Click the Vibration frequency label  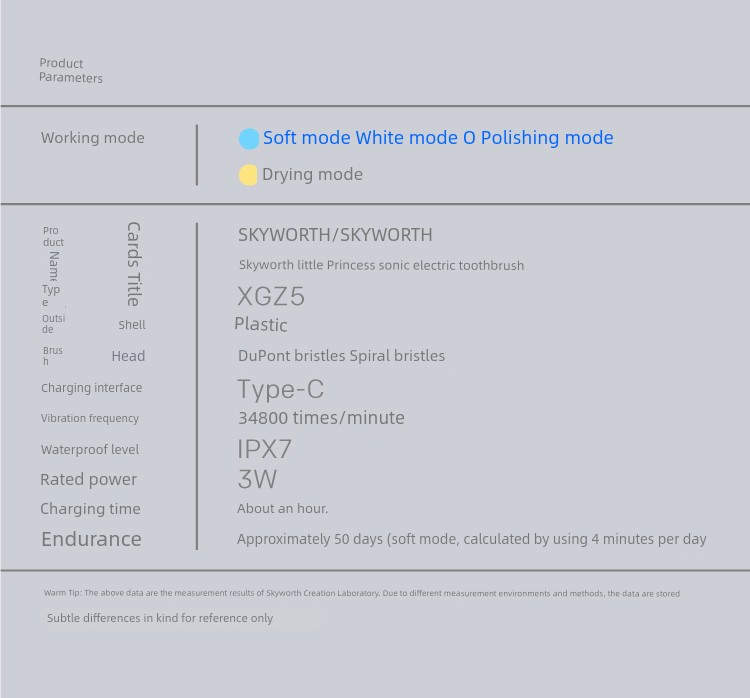tap(90, 419)
